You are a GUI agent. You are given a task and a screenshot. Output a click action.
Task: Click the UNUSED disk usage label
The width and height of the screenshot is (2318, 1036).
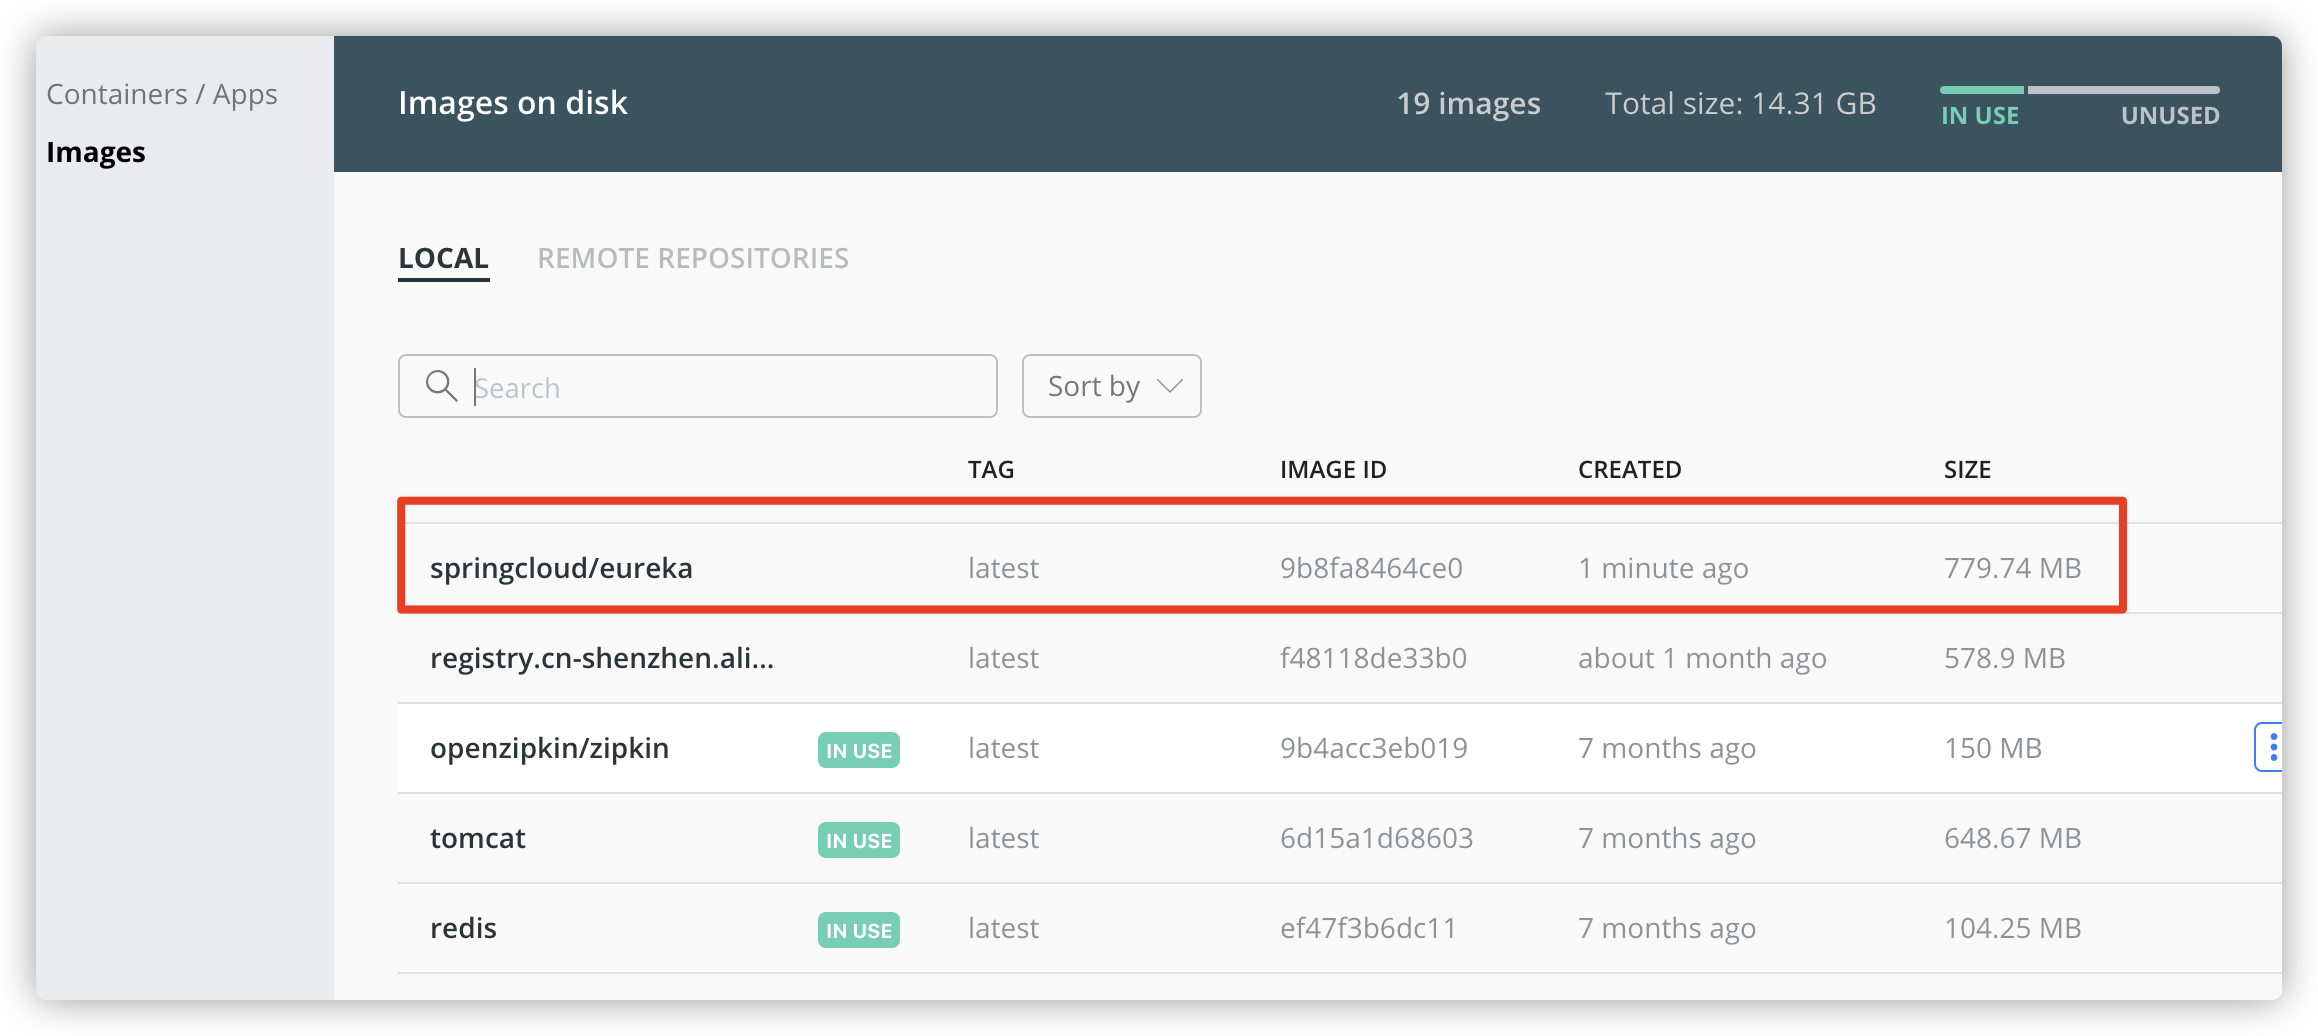[2169, 116]
